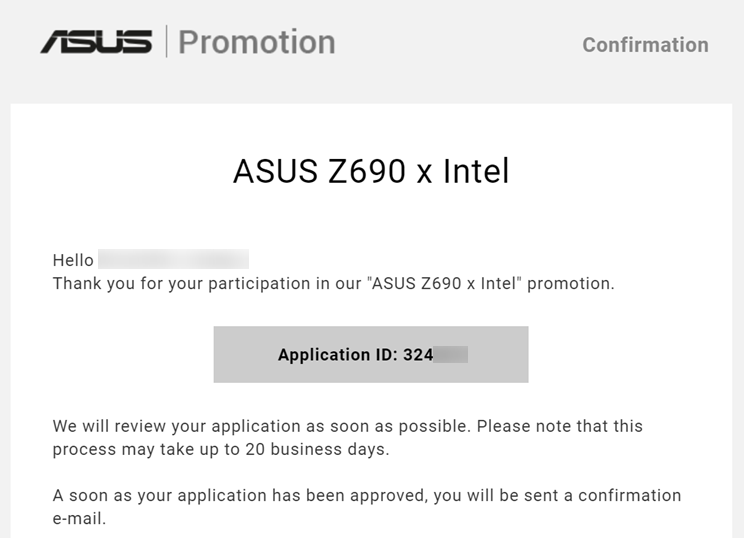This screenshot has width=744, height=538.
Task: Select the Confirmation label at top right
Action: (x=645, y=45)
